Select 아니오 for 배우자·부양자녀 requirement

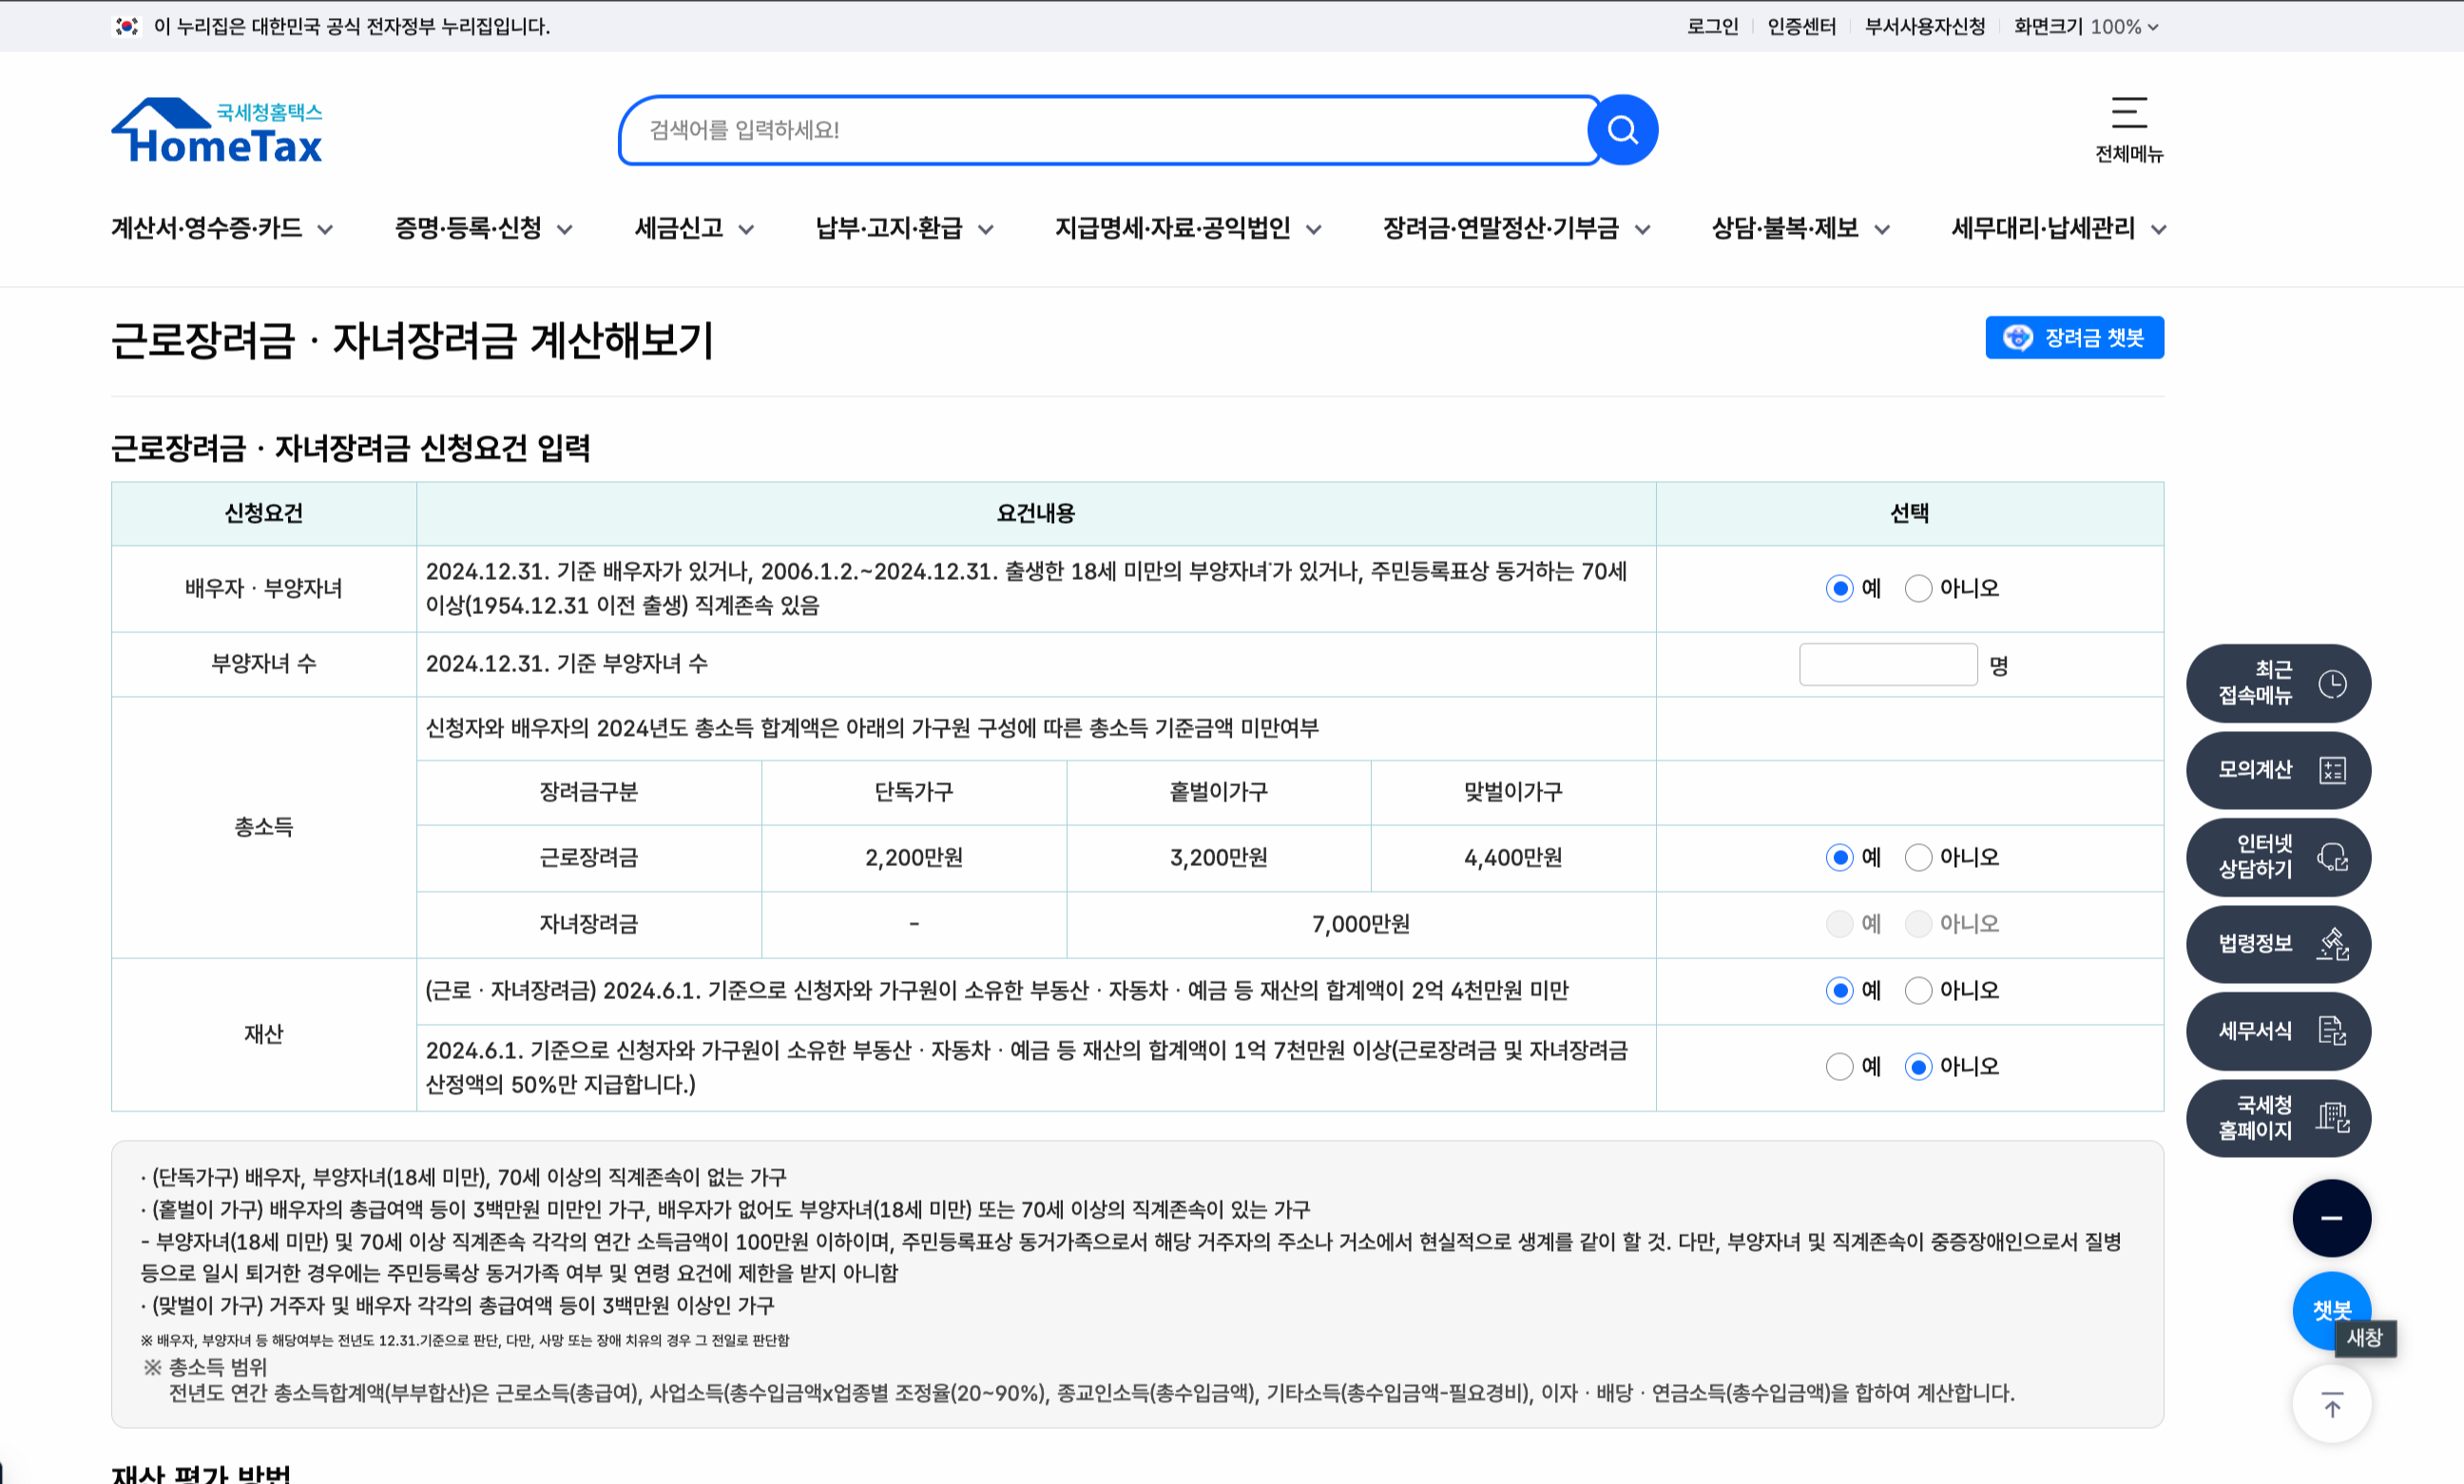pyautogui.click(x=1917, y=588)
